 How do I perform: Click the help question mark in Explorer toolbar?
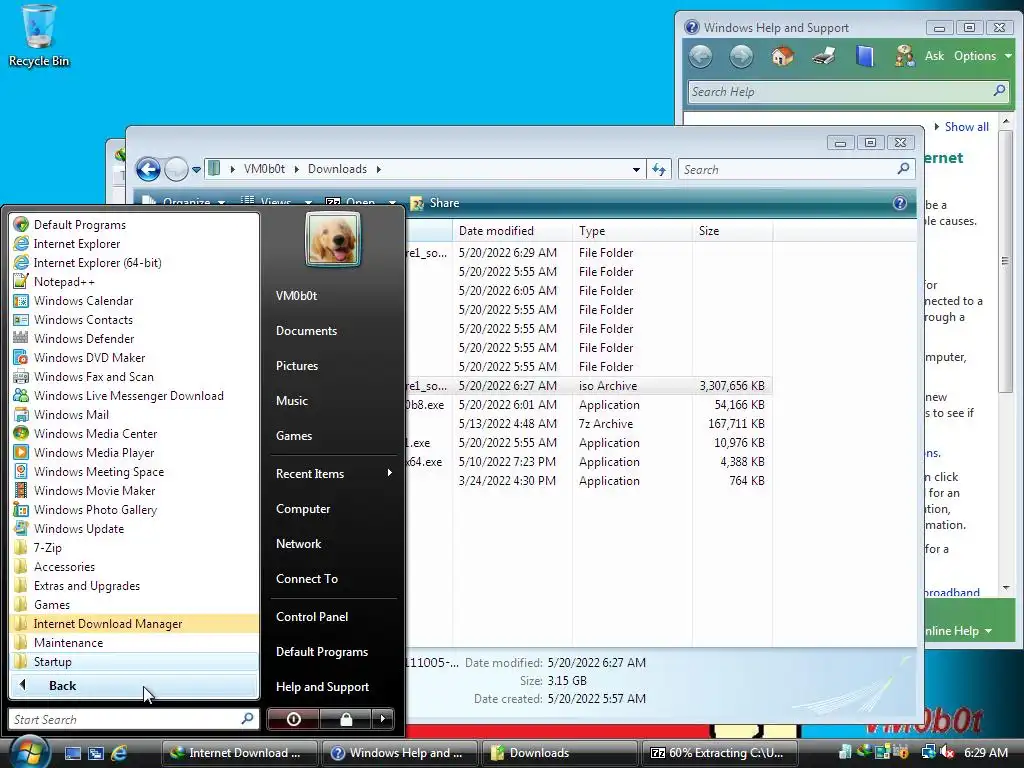pos(899,203)
